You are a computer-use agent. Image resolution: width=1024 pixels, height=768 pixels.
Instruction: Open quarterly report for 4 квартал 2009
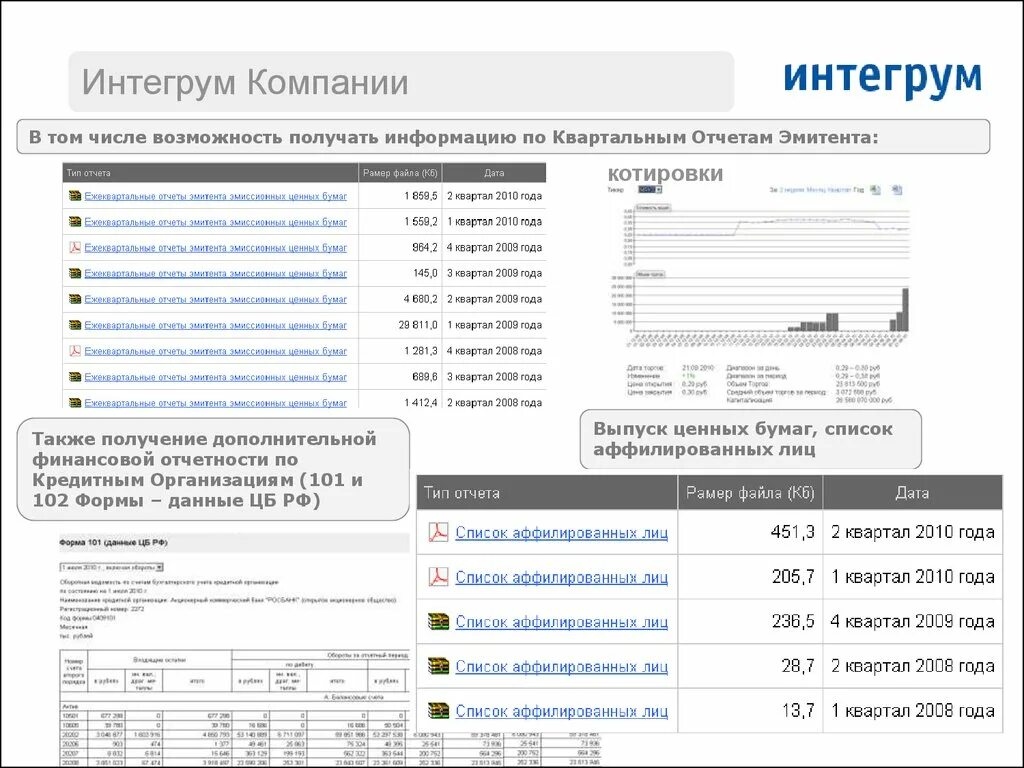[x=216, y=248]
